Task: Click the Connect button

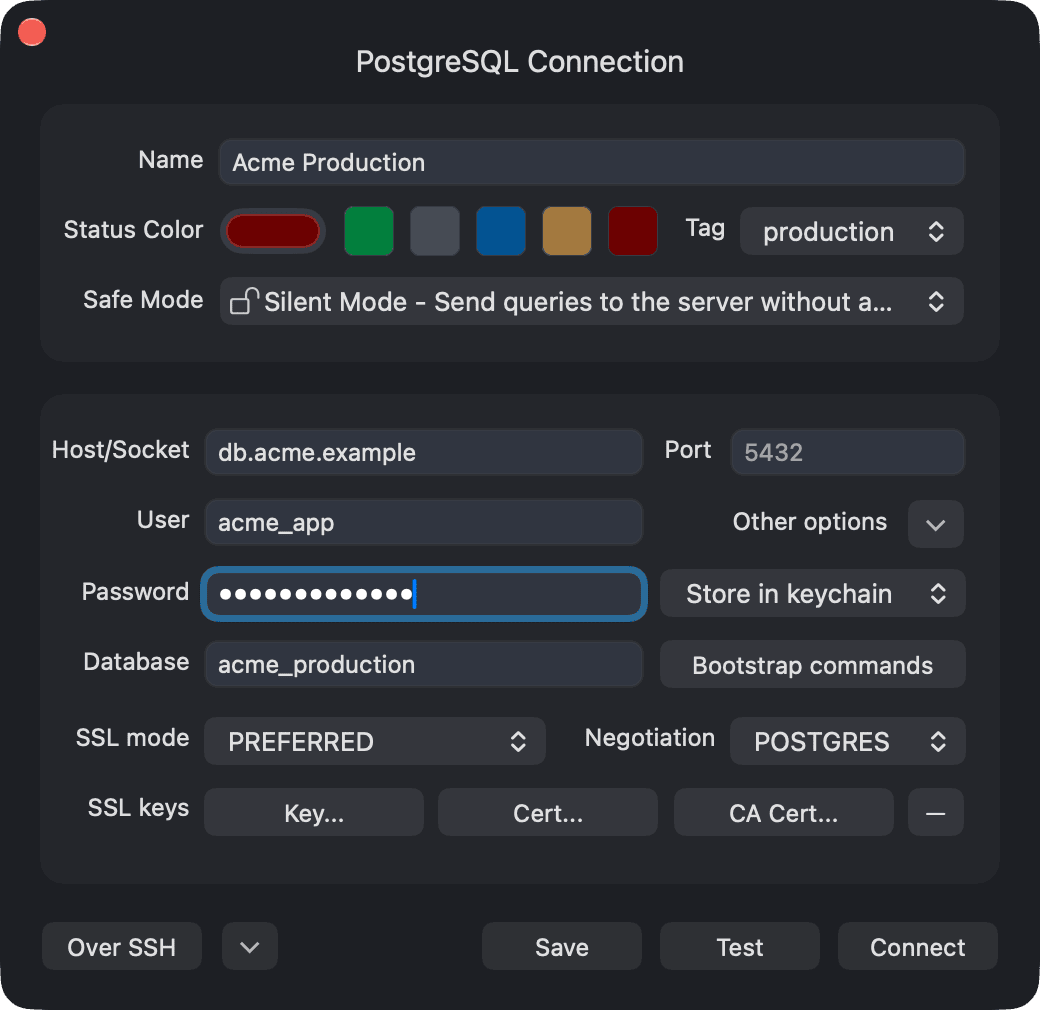Action: (918, 946)
